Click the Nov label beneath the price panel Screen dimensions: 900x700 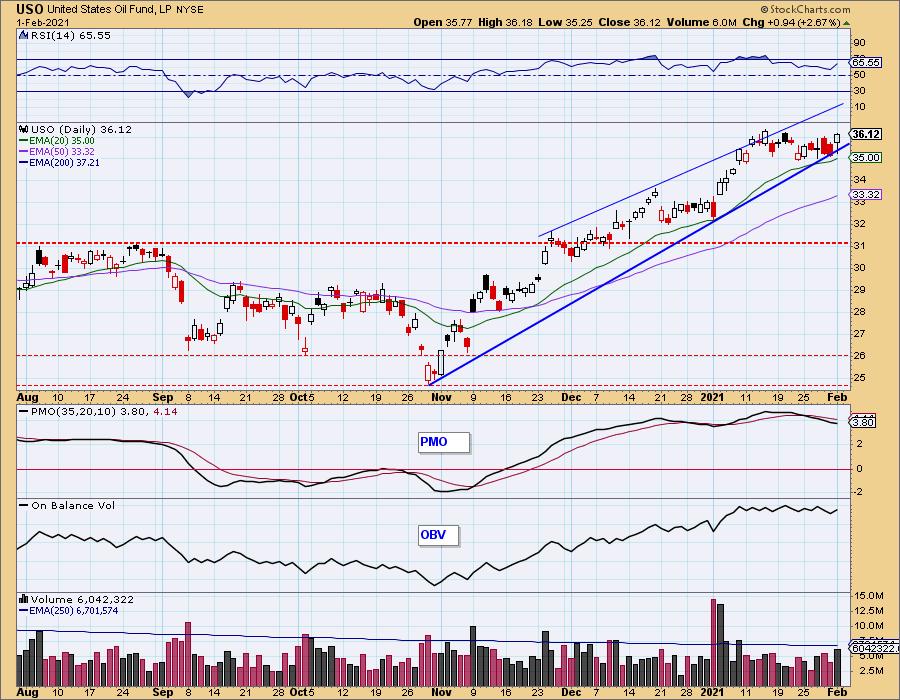pyautogui.click(x=441, y=397)
